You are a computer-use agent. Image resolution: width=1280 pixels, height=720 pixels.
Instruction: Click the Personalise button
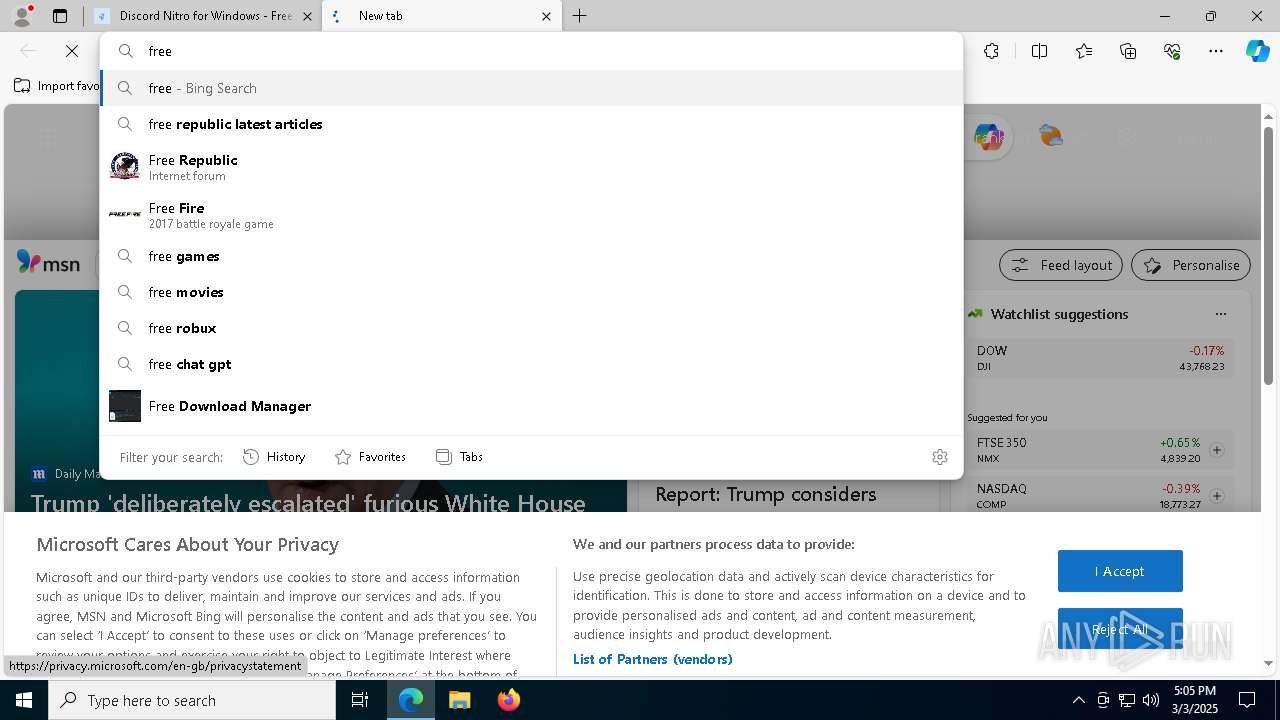click(x=1191, y=265)
